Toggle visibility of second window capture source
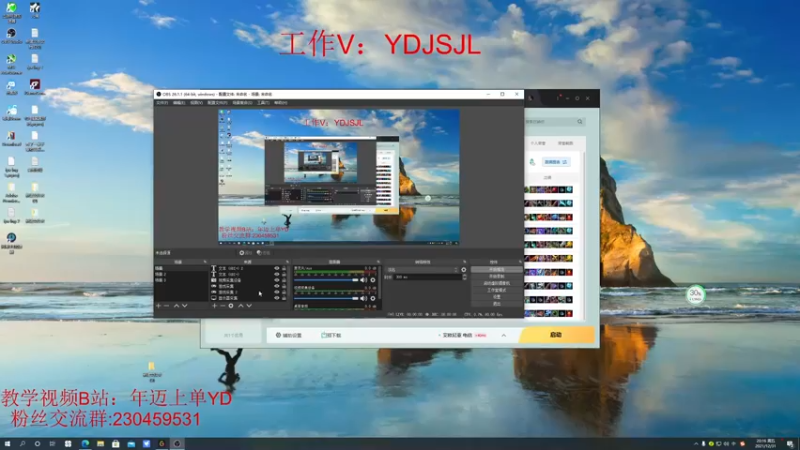The width and height of the screenshot is (800, 450). pyautogui.click(x=277, y=292)
